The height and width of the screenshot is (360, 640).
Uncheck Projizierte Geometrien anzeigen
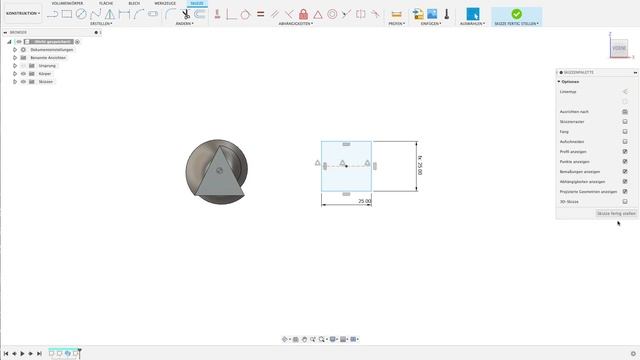[x=625, y=191]
